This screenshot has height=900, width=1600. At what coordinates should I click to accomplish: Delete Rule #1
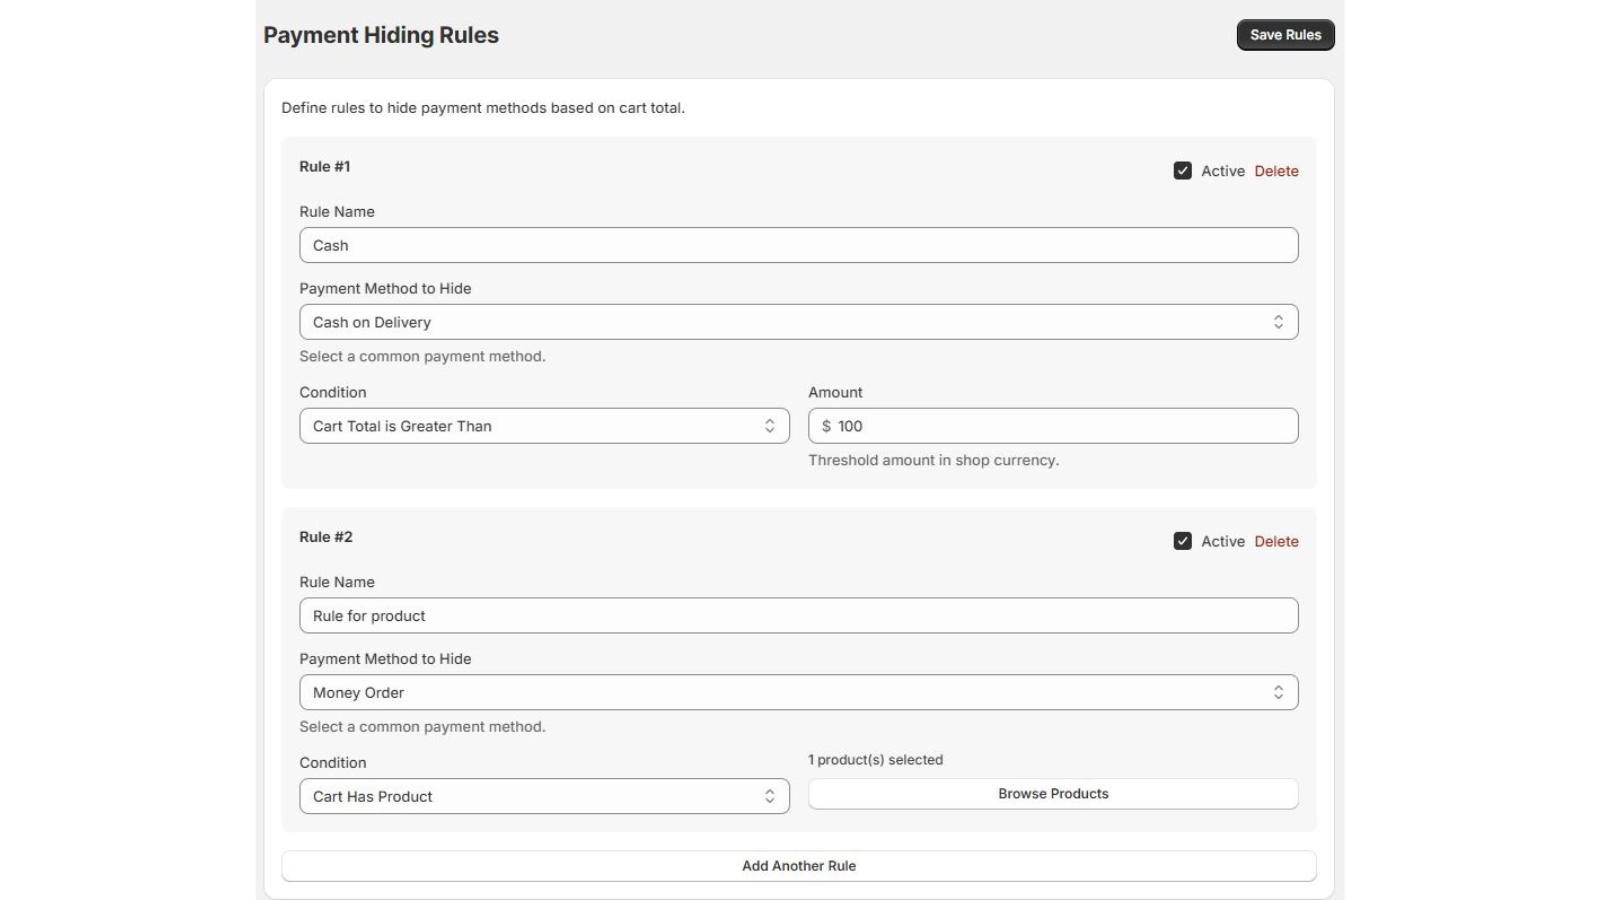[x=1276, y=171]
